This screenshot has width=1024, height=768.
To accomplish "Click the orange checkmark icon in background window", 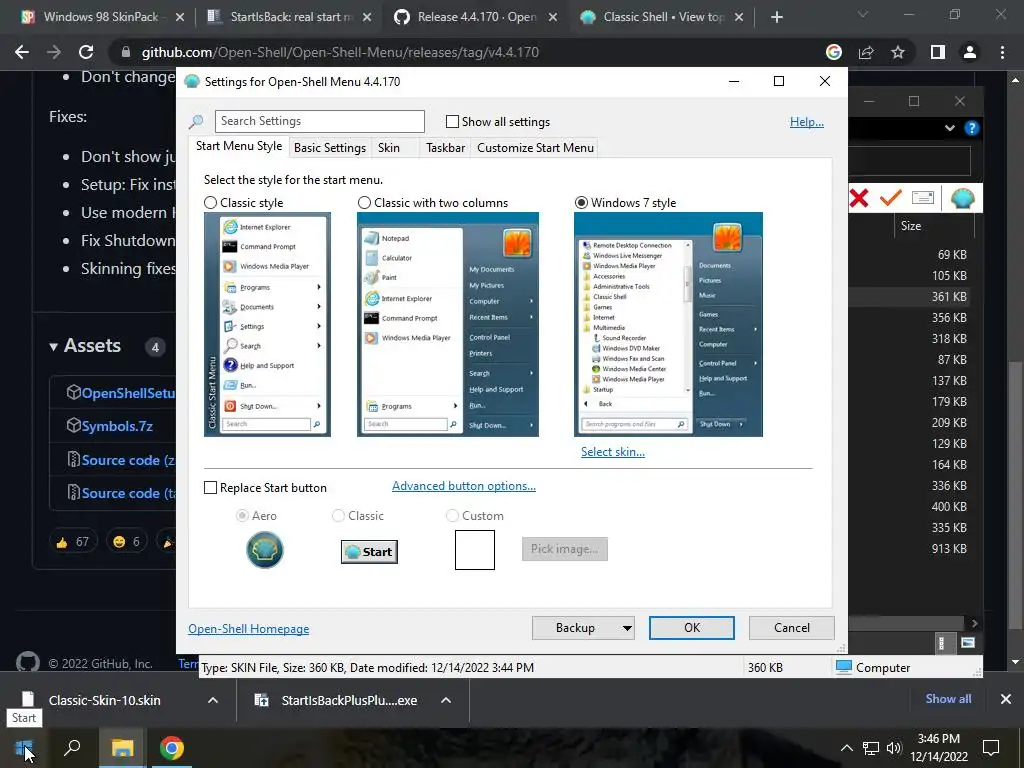I will point(890,197).
